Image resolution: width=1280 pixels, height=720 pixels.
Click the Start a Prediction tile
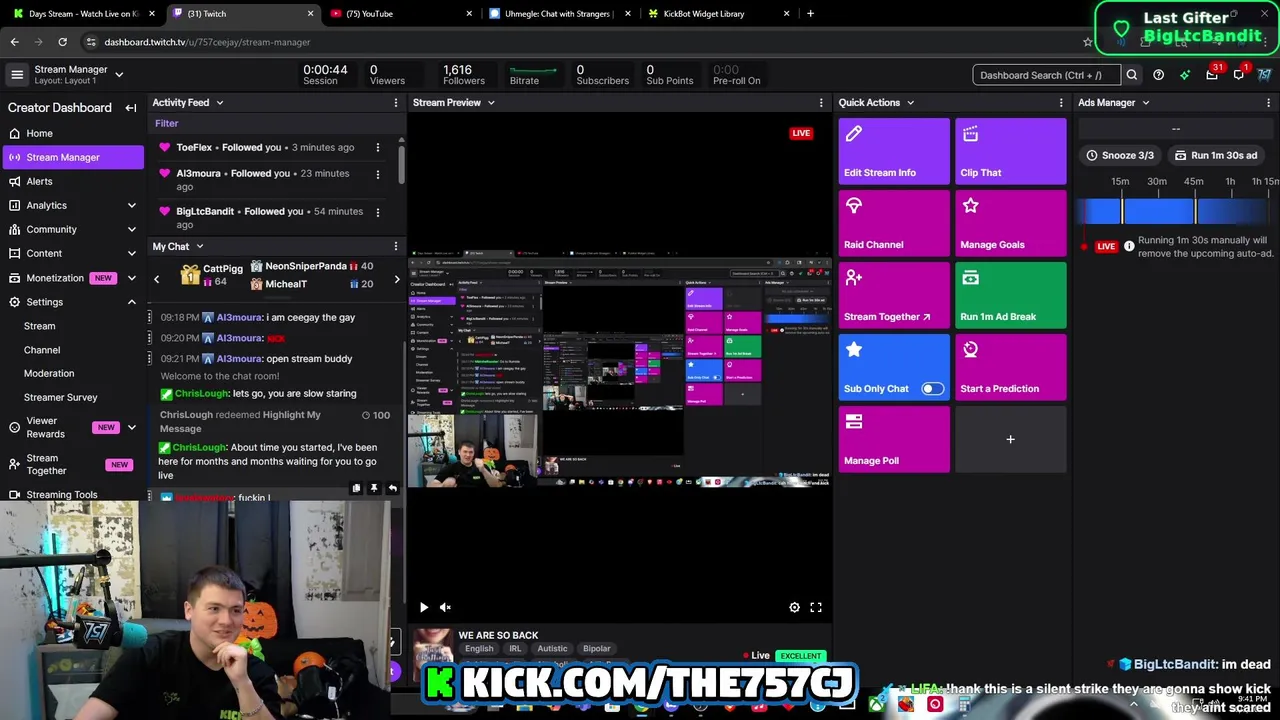[x=1011, y=367]
